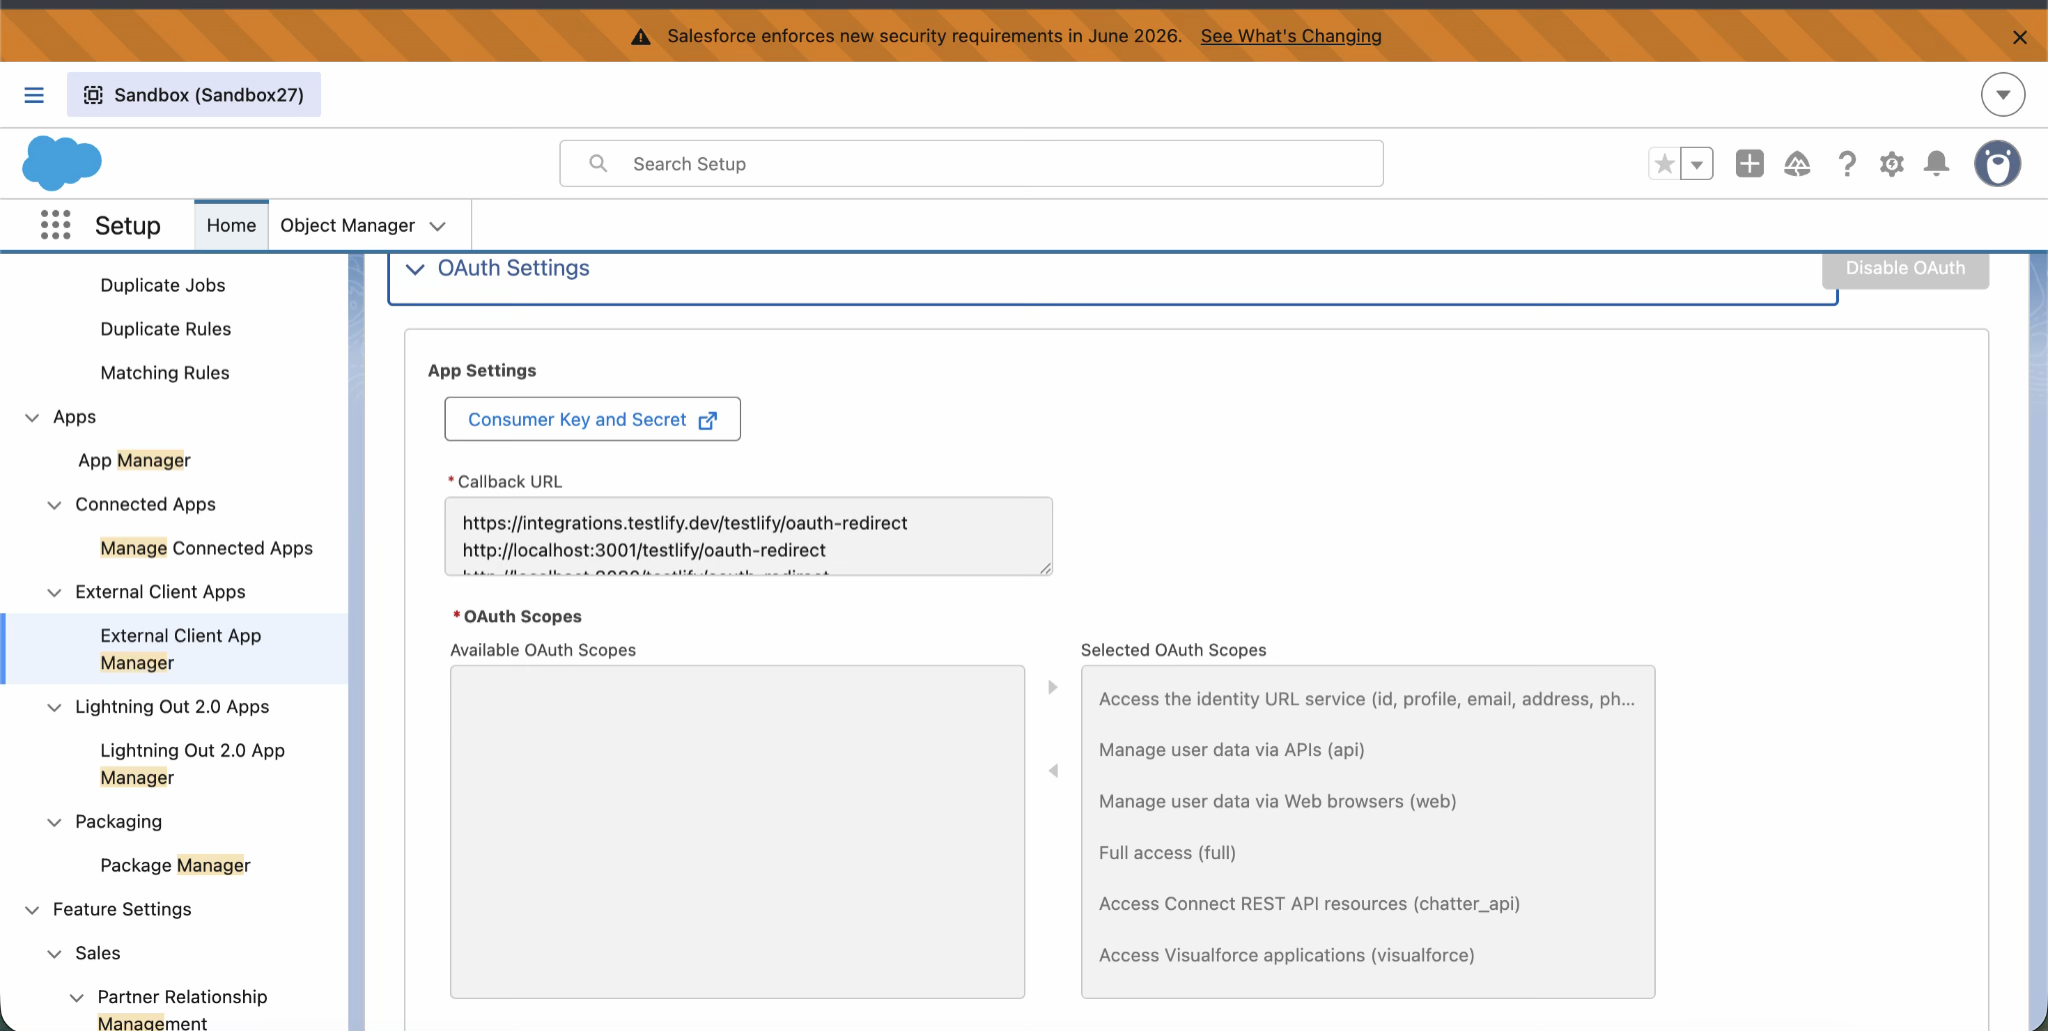Open the user profile avatar
The width and height of the screenshot is (2048, 1031).
click(x=1998, y=163)
